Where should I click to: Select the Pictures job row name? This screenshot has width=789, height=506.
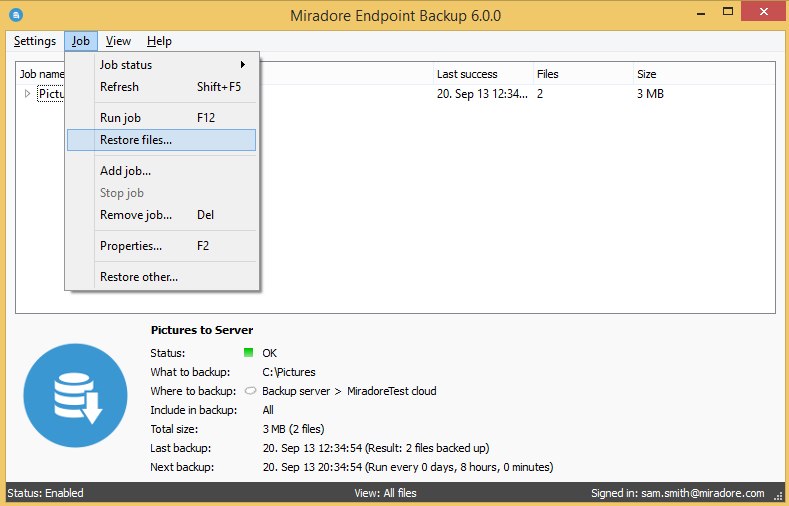click(51, 94)
